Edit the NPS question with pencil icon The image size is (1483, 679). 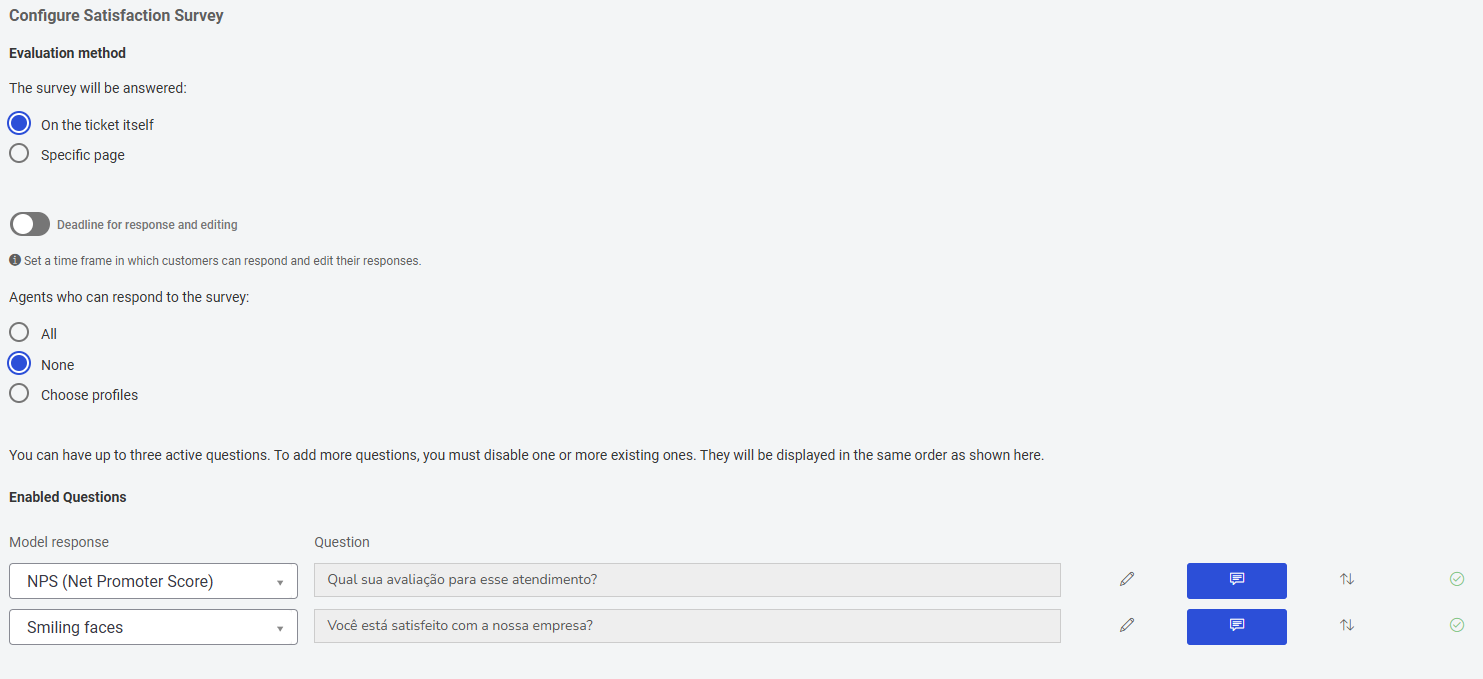tap(1127, 579)
